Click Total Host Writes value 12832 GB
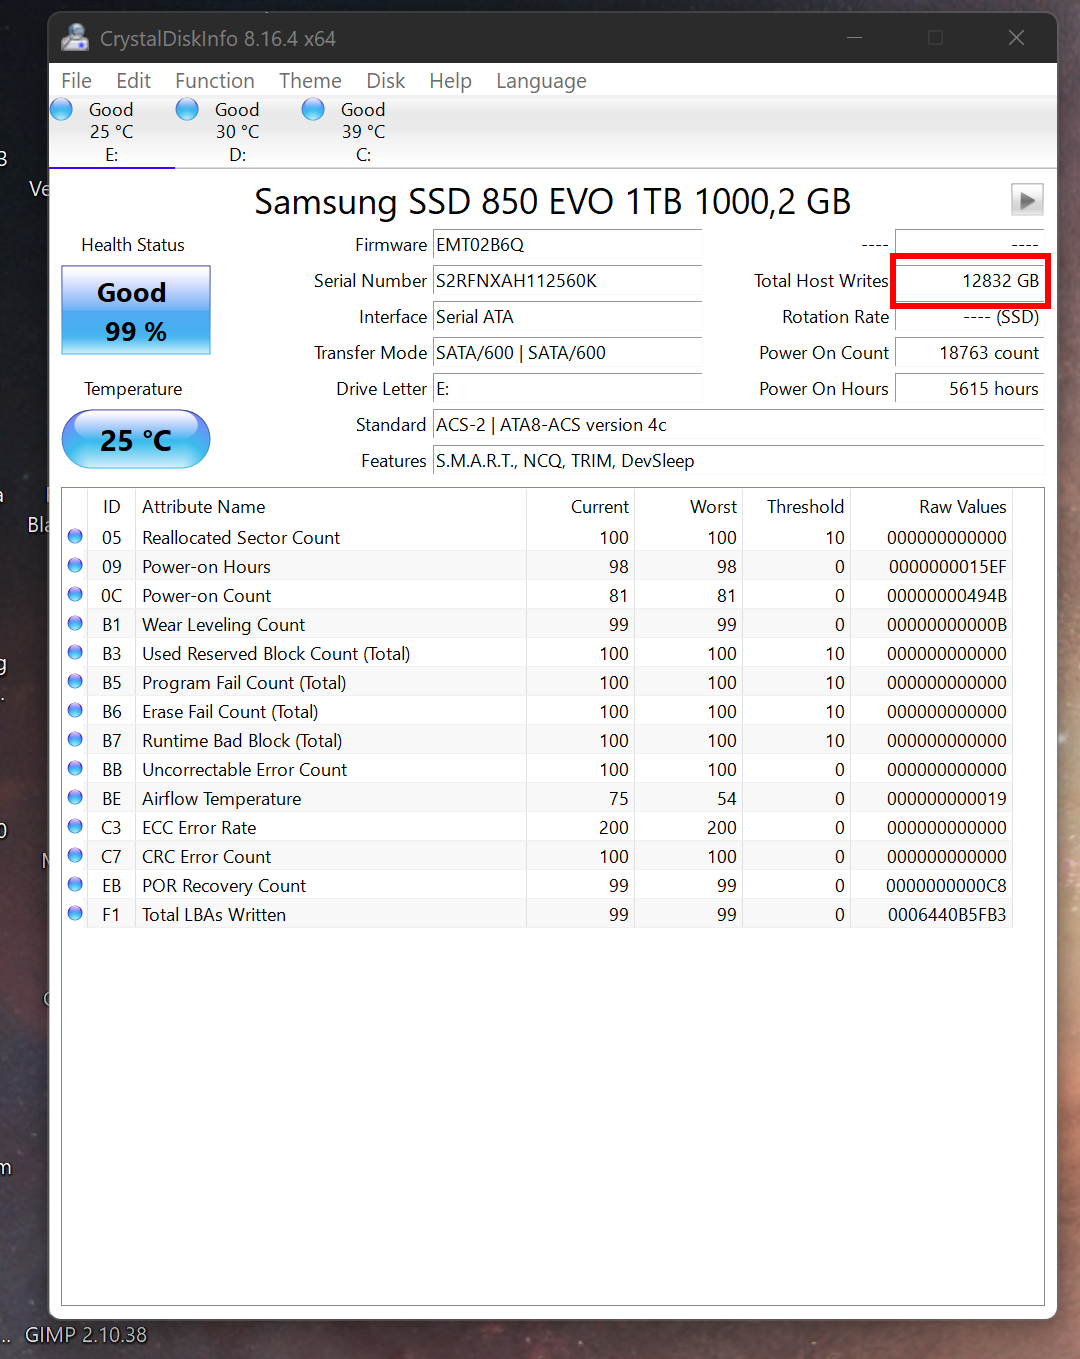This screenshot has height=1359, width=1080. 969,281
